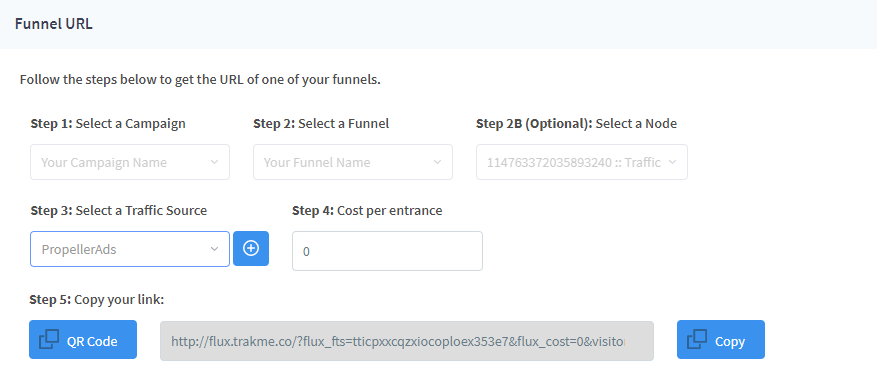Click the Step 5 Copy your link label
Image resolution: width=877 pixels, height=385 pixels.
[96, 300]
